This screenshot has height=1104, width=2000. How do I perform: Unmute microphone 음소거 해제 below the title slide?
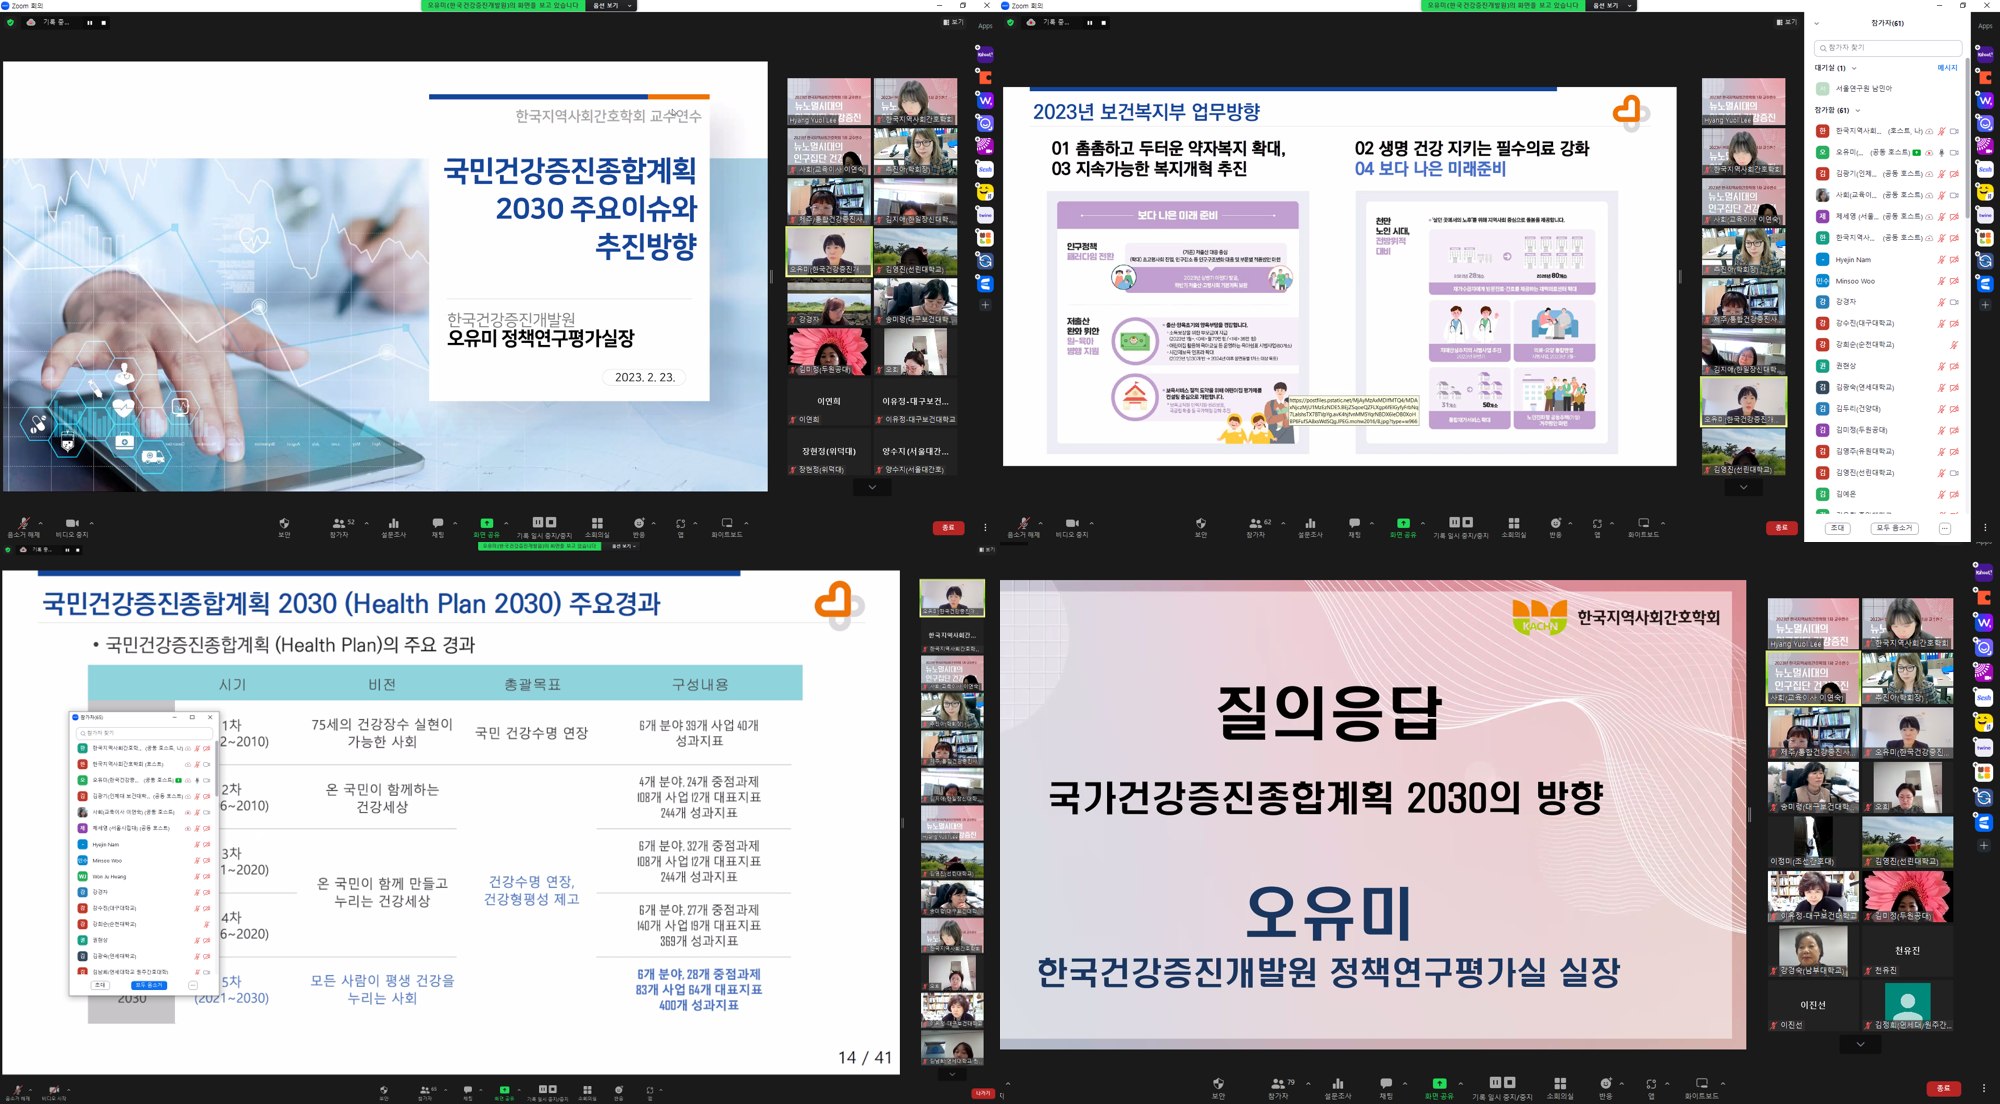(x=23, y=525)
